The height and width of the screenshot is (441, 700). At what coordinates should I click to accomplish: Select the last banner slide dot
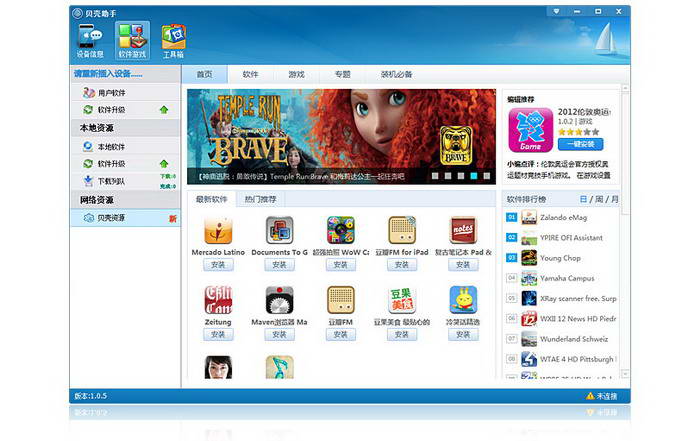[x=487, y=176]
